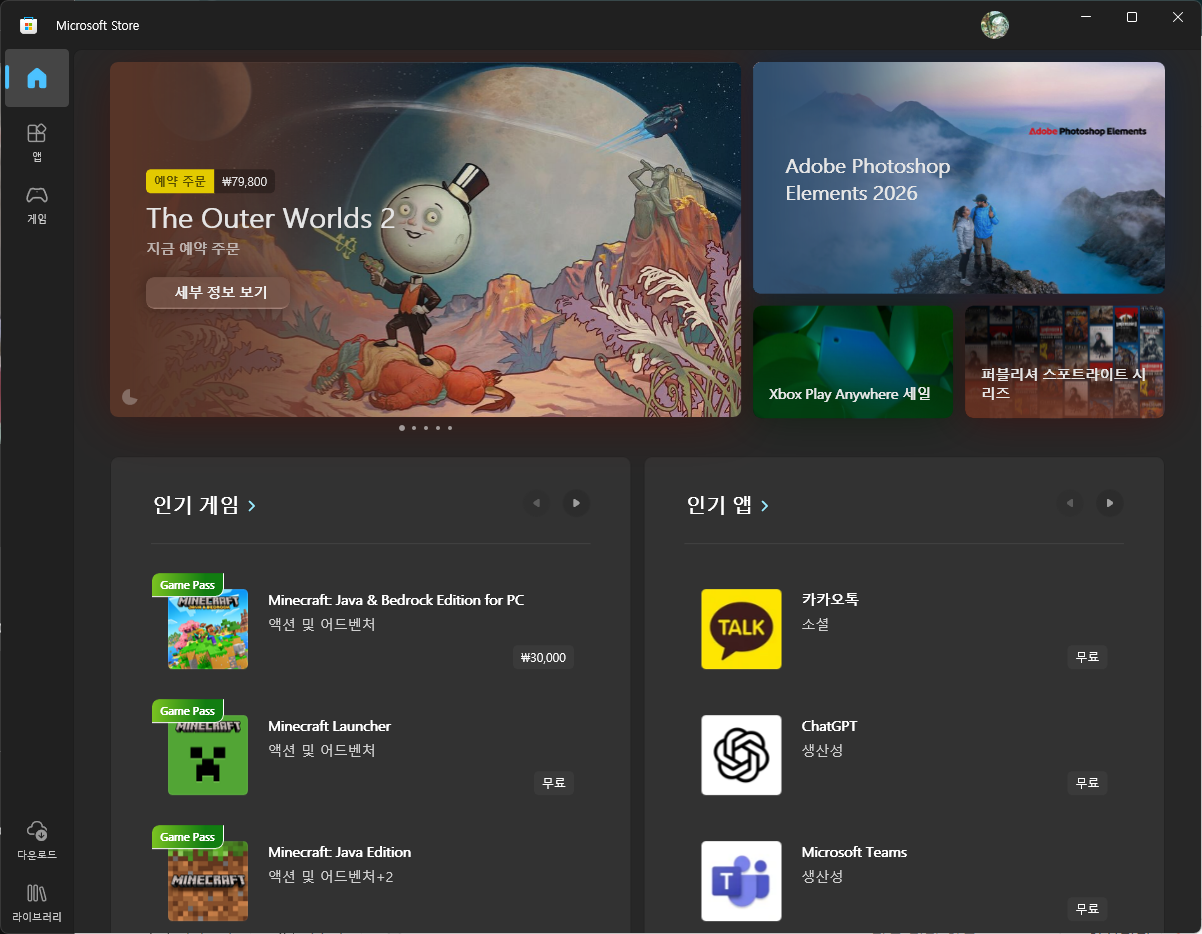
Task: Open the Microsoft Teams app icon
Action: point(741,881)
